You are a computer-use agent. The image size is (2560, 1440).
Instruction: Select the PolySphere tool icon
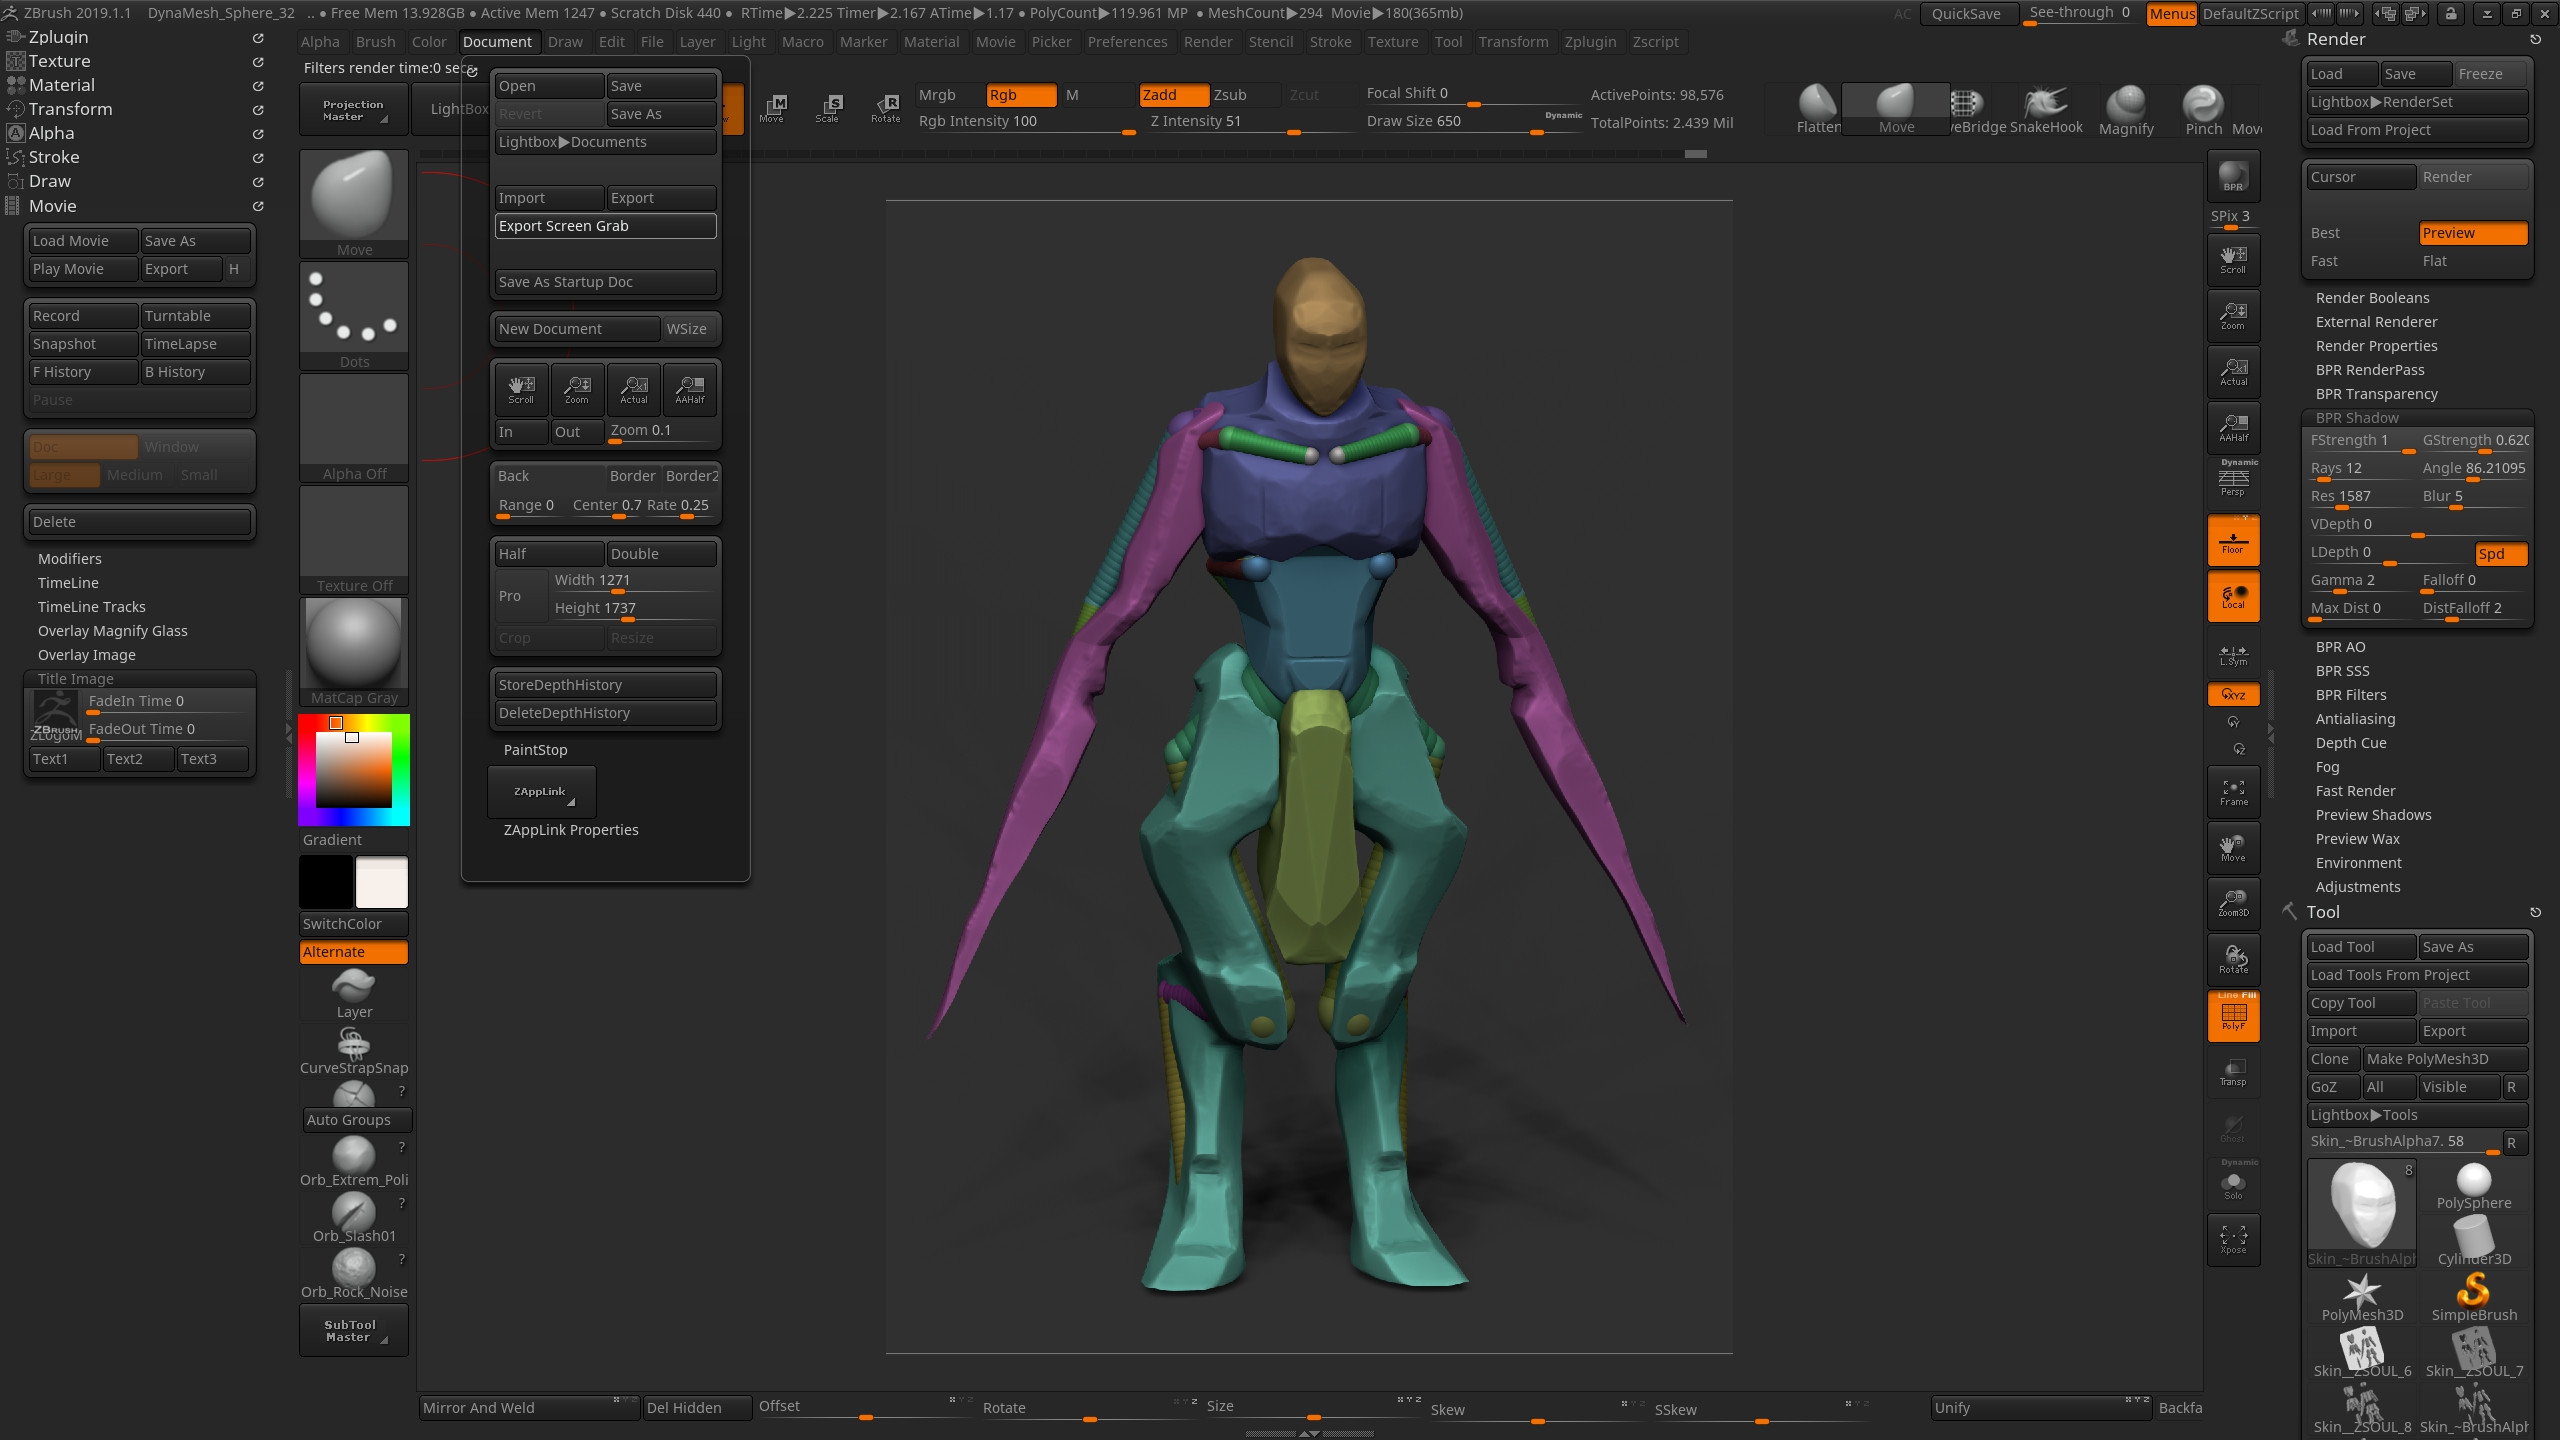coord(2474,1186)
